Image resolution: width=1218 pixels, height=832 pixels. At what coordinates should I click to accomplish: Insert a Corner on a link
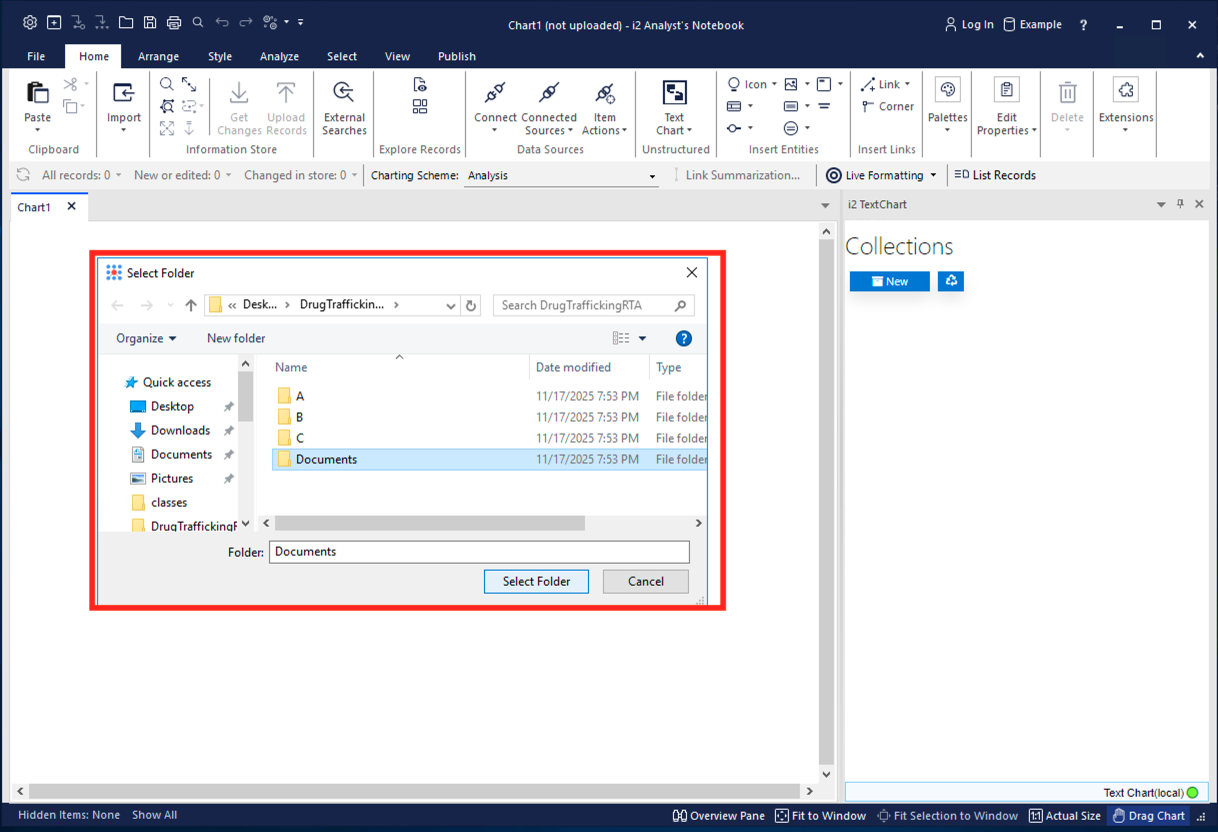click(887, 106)
